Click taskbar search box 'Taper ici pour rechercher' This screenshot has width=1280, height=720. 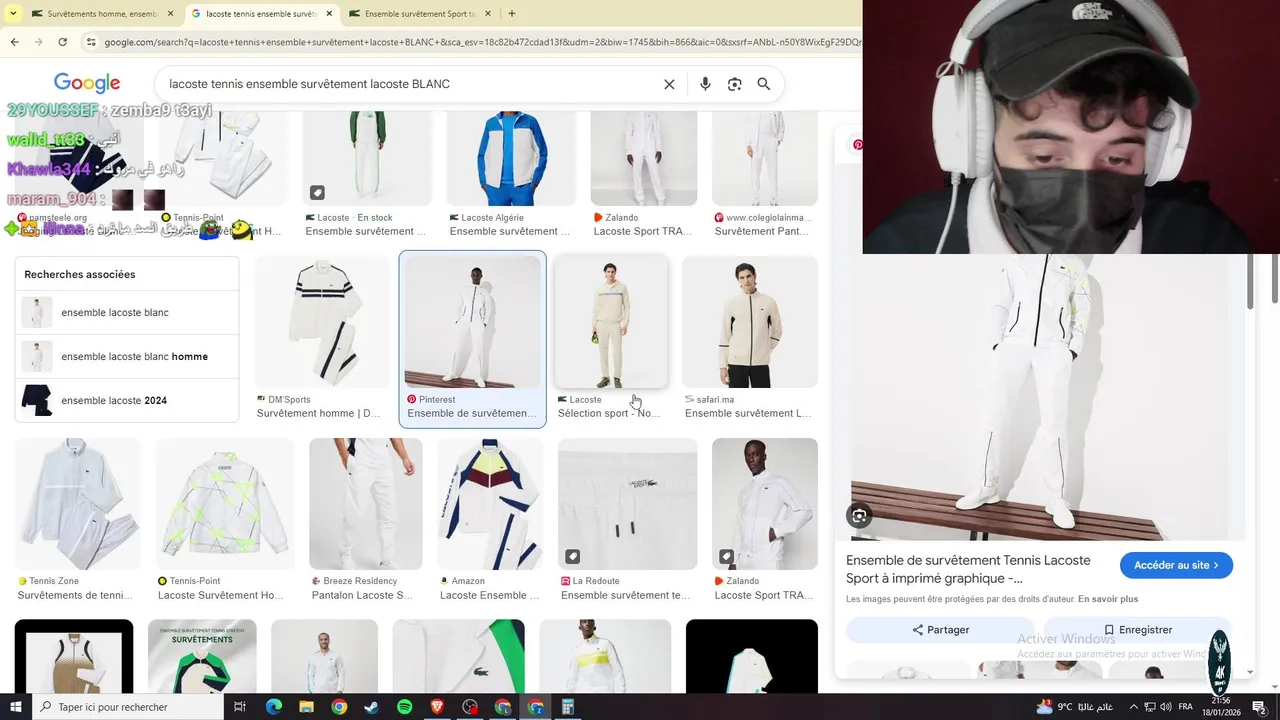(127, 707)
